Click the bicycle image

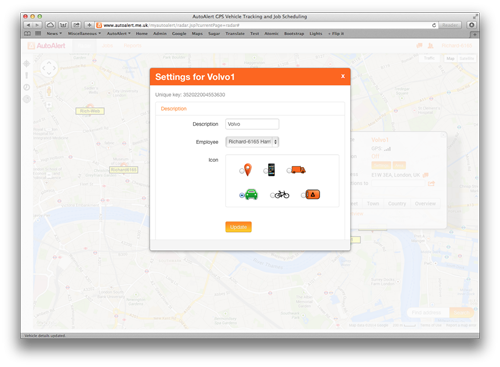point(282,194)
